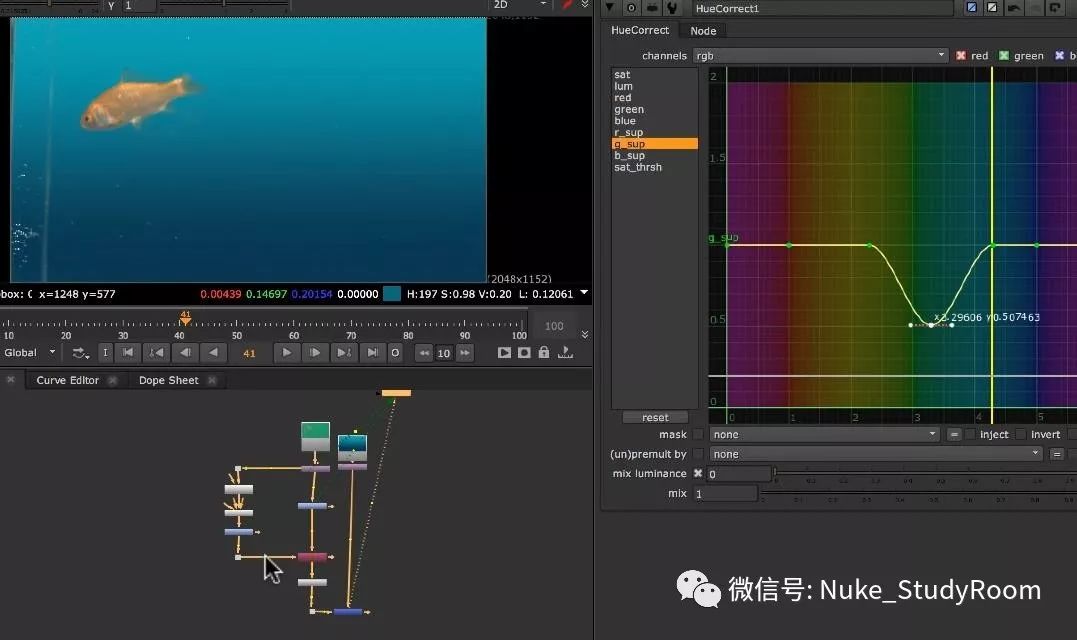Image resolution: width=1077 pixels, height=640 pixels.
Task: Open the Global frame range dropdown
Action: [x=30, y=353]
